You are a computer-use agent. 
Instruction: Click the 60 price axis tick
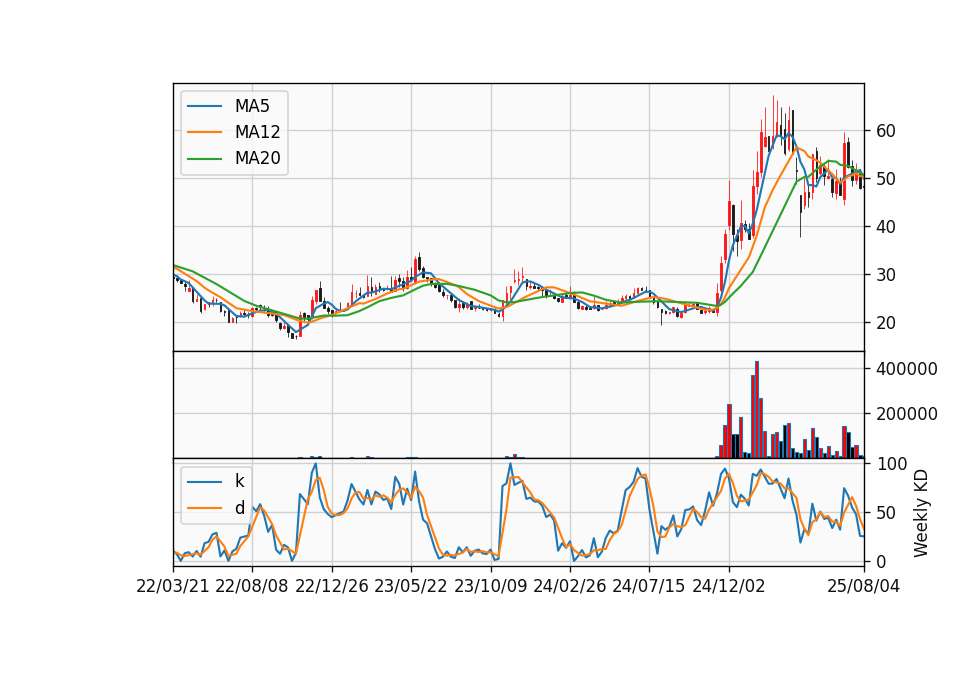point(885,131)
